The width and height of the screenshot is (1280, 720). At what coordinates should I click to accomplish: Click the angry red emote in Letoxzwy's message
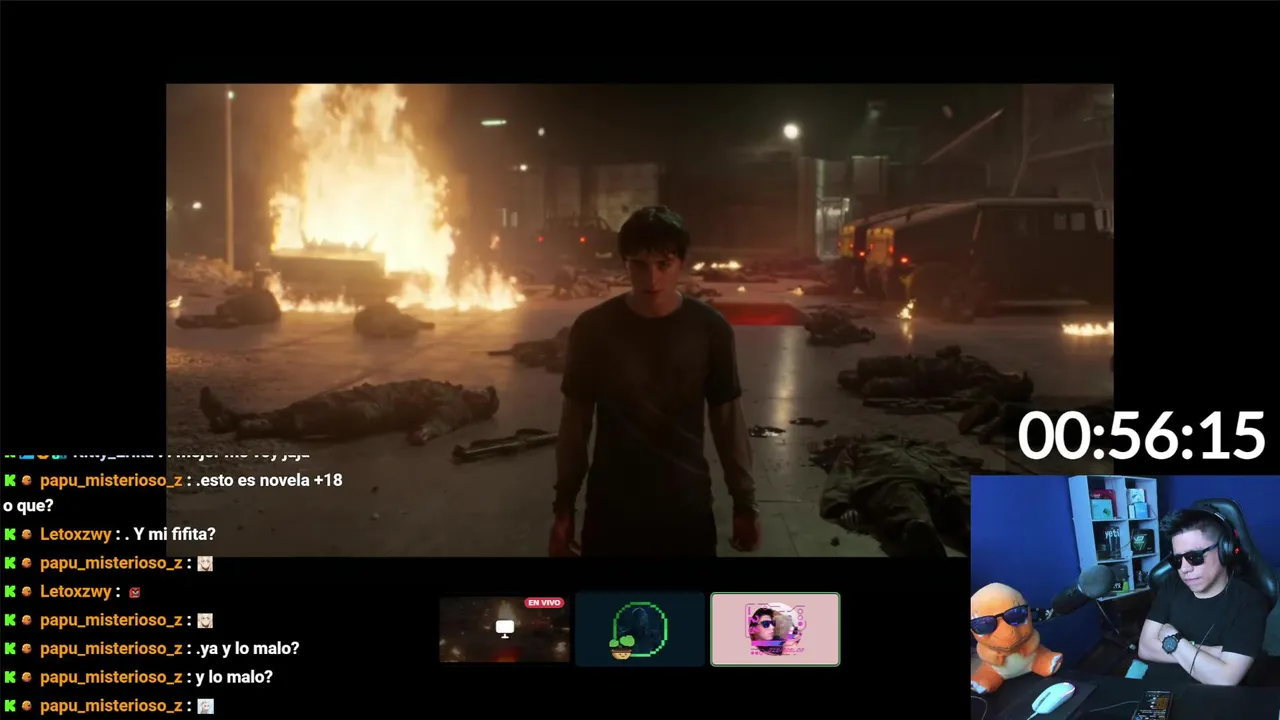(x=135, y=592)
